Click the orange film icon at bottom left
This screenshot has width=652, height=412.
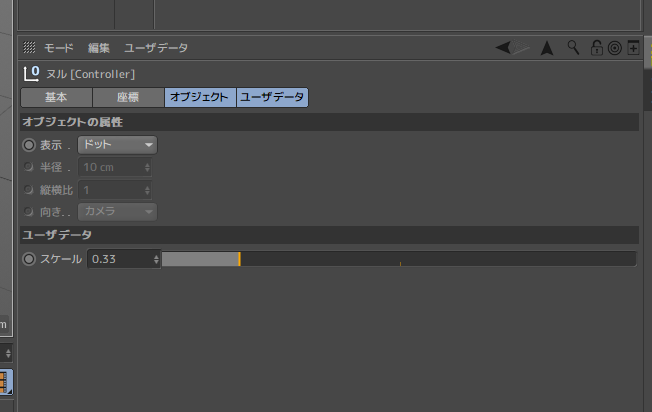[x=4, y=382]
